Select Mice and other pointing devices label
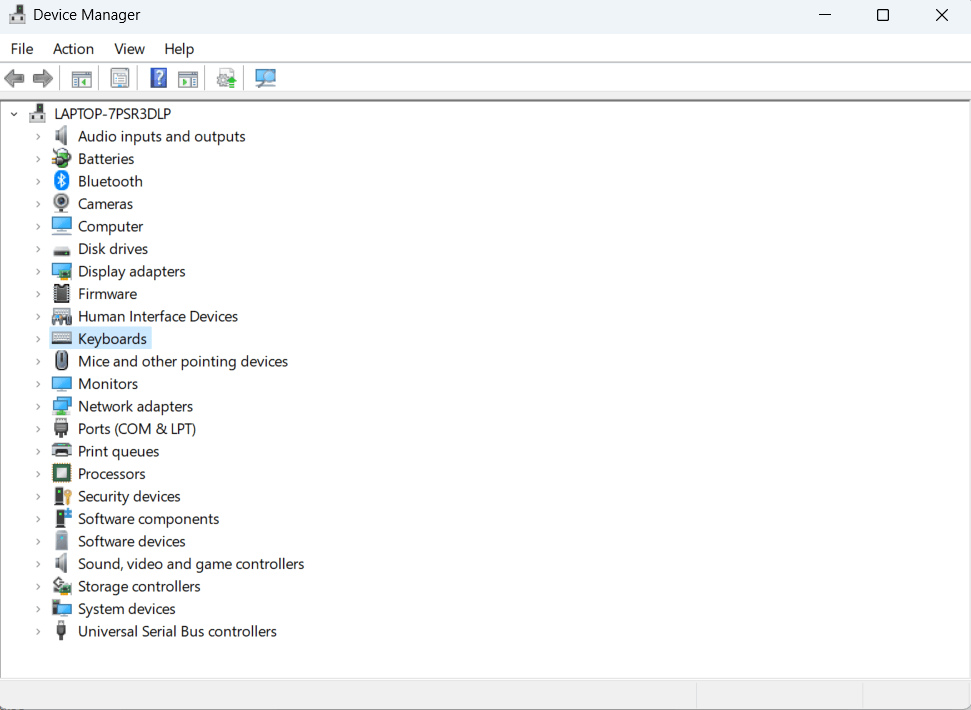971x710 pixels. tap(183, 361)
